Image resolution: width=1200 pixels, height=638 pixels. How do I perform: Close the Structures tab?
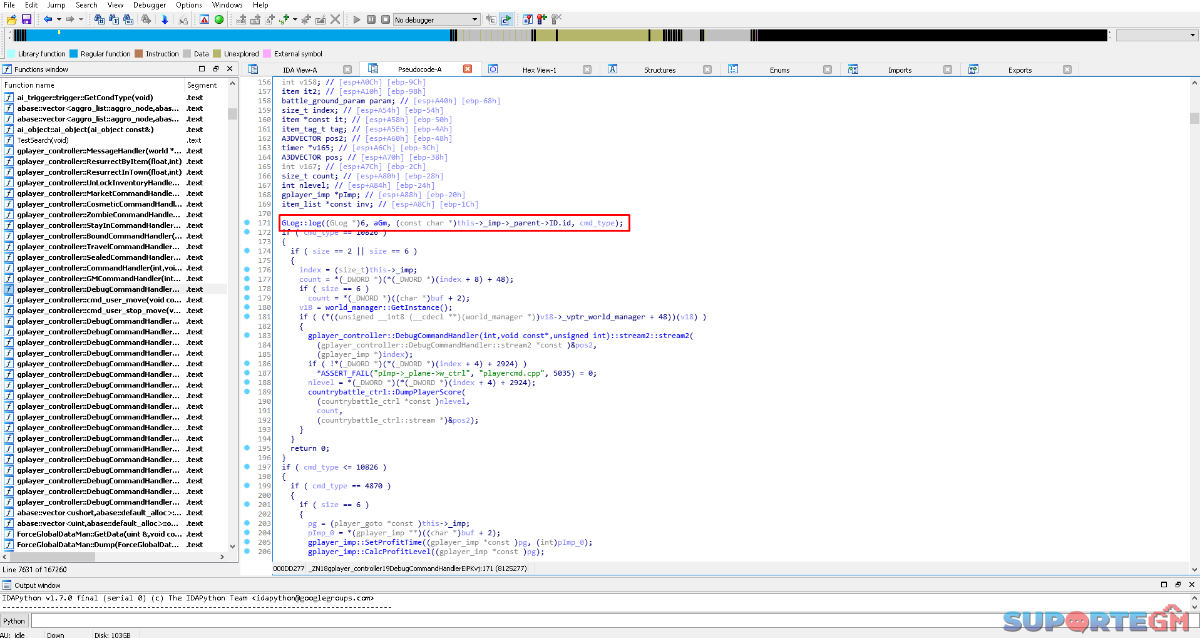pos(707,70)
